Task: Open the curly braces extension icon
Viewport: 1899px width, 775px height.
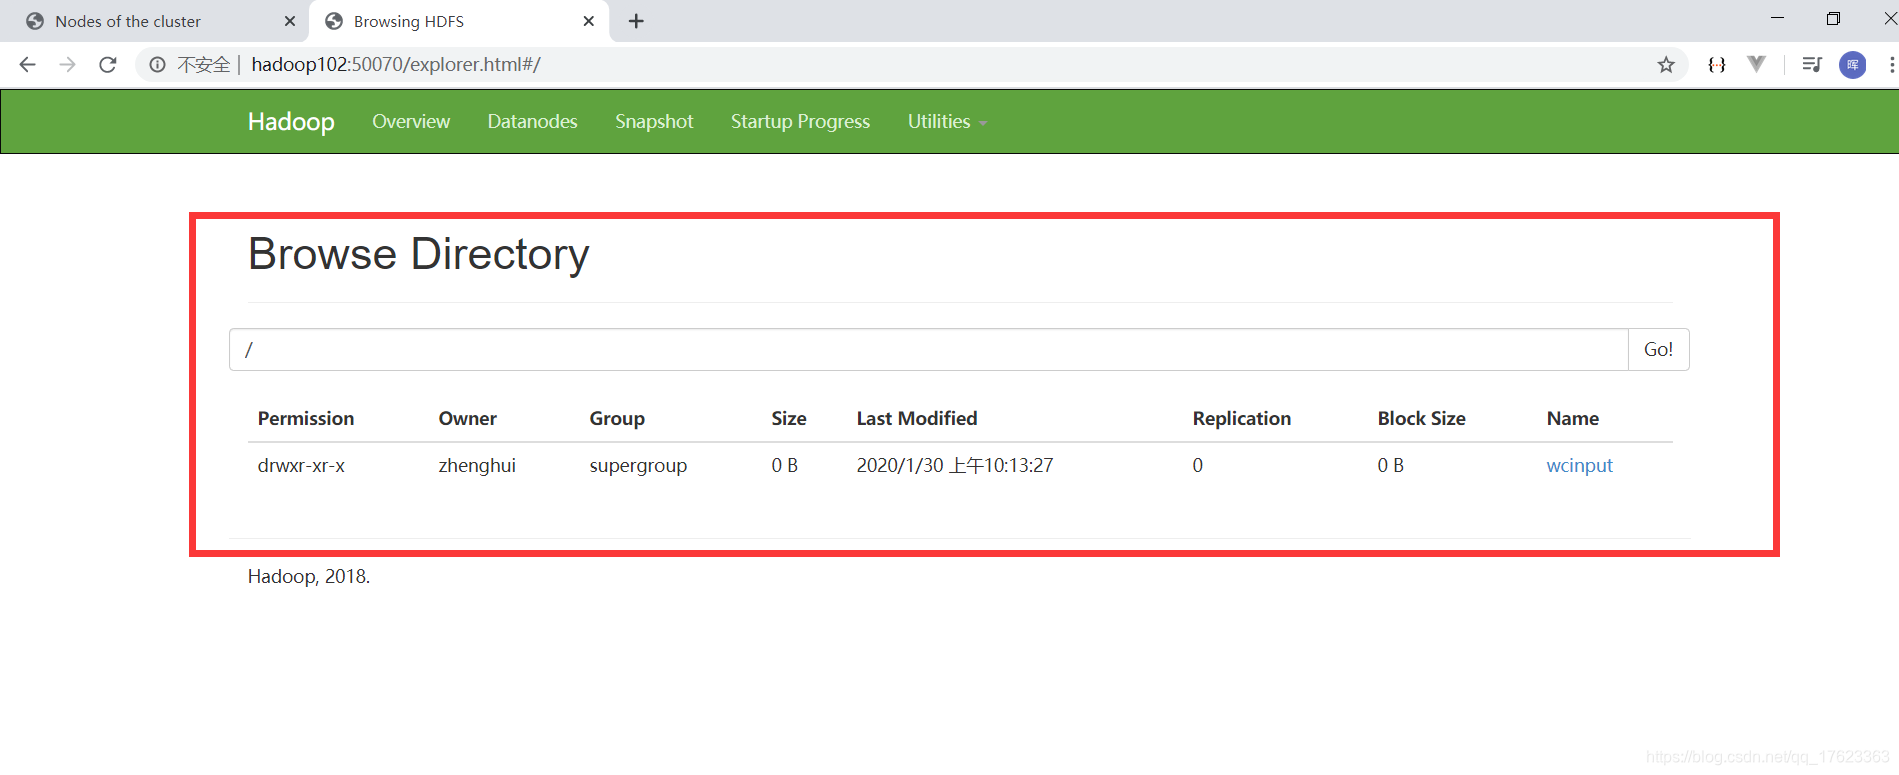Action: pos(1717,65)
